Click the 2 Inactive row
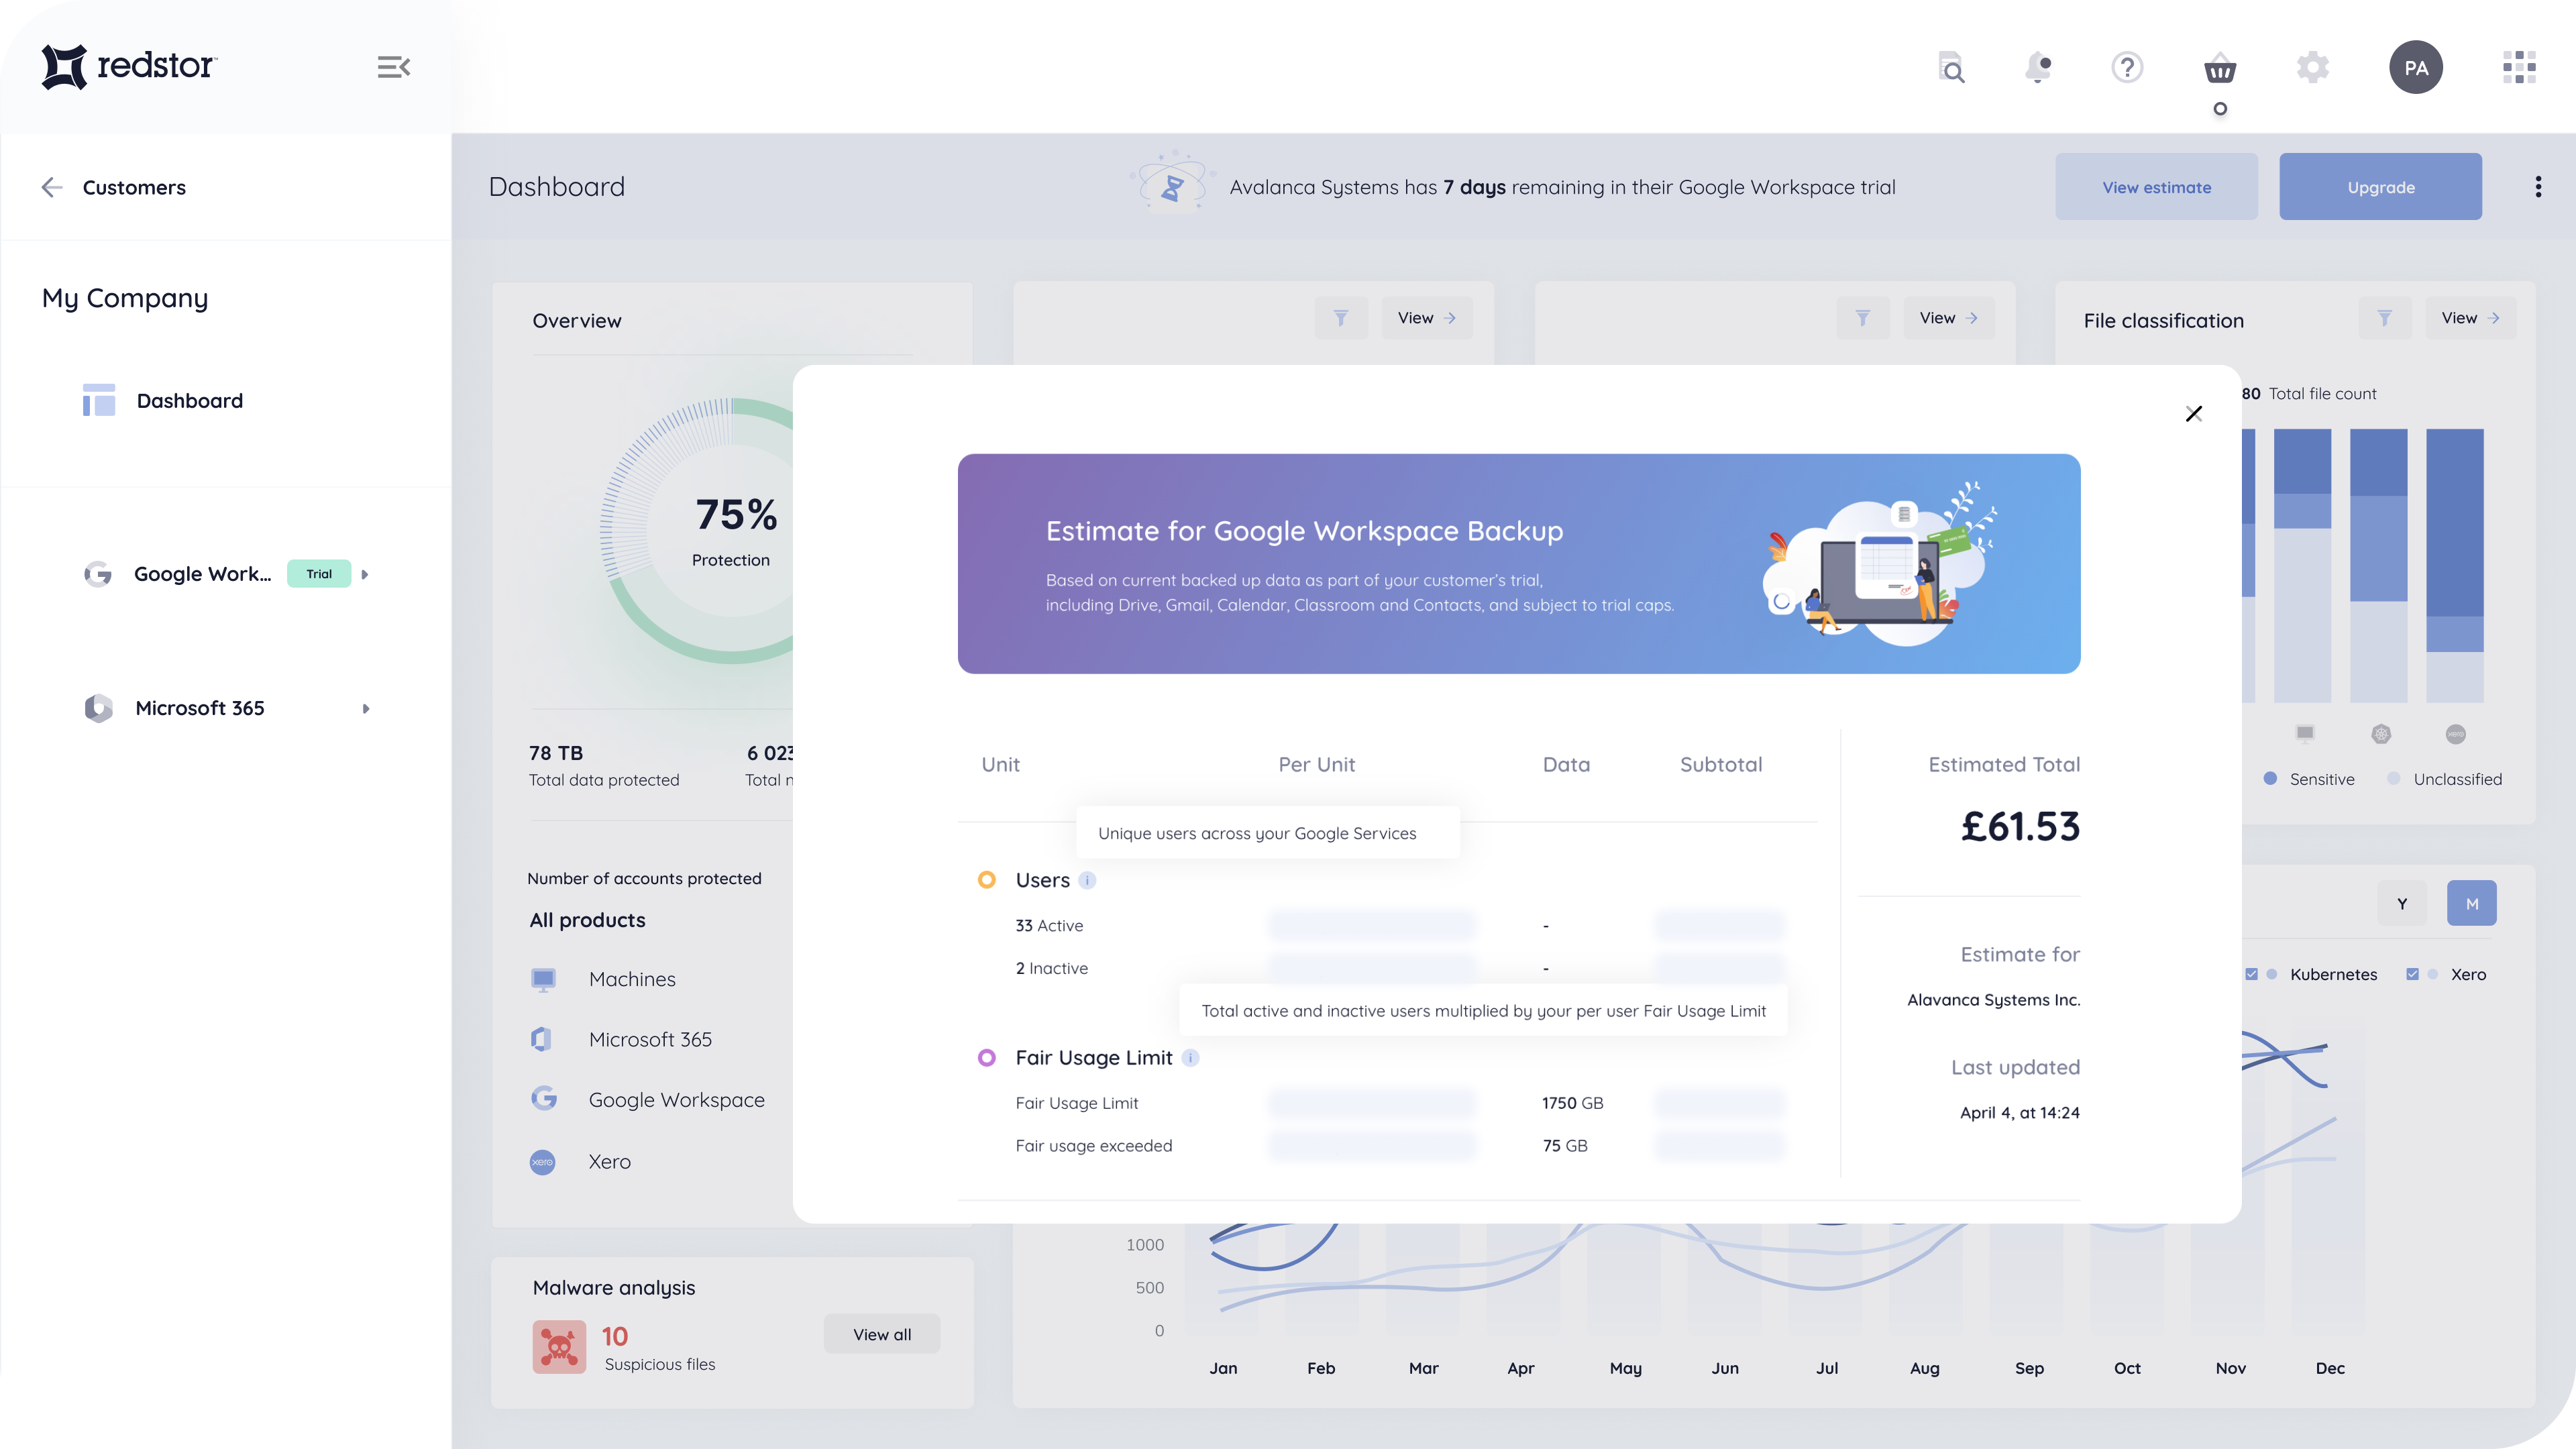 (1051, 968)
